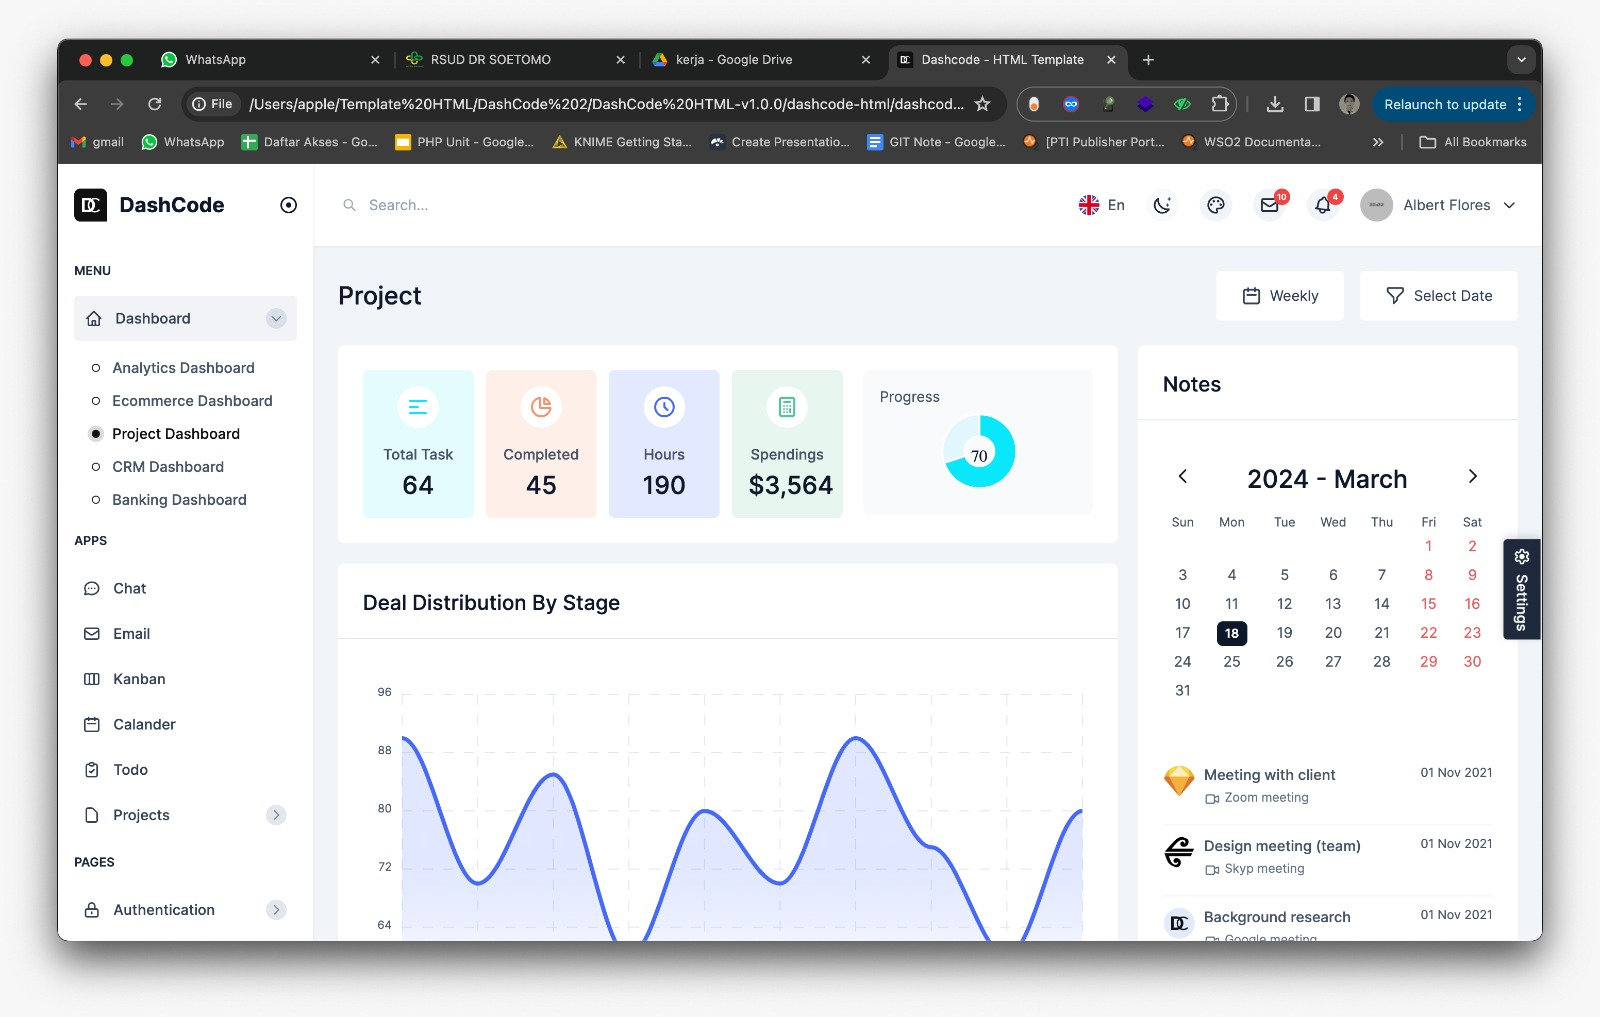Click the Kanban board icon
This screenshot has height=1017, width=1600.
(92, 679)
